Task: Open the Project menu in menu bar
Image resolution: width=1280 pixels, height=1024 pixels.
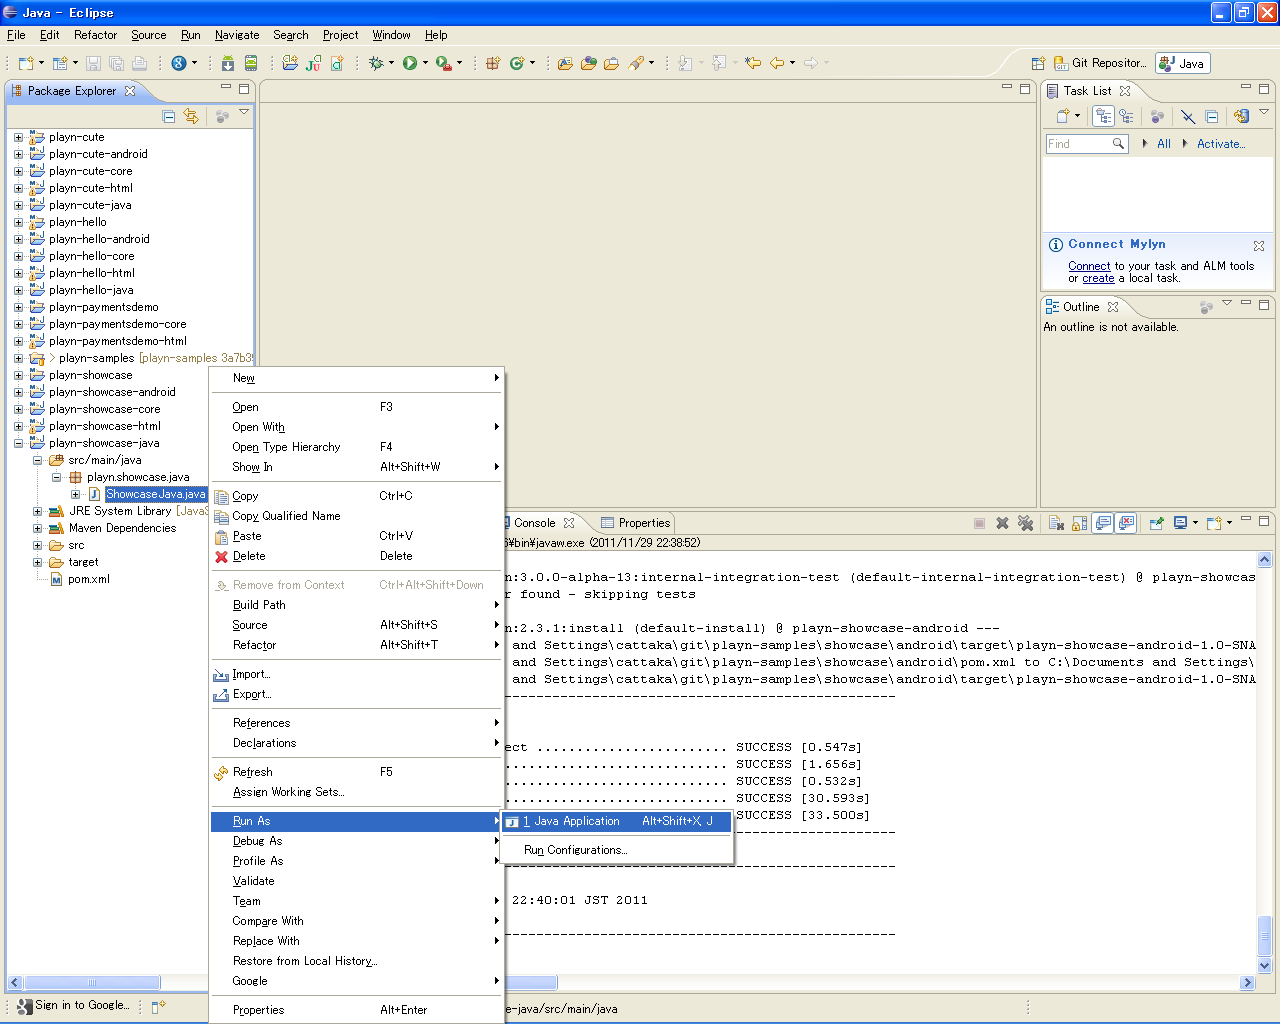Action: 340,35
